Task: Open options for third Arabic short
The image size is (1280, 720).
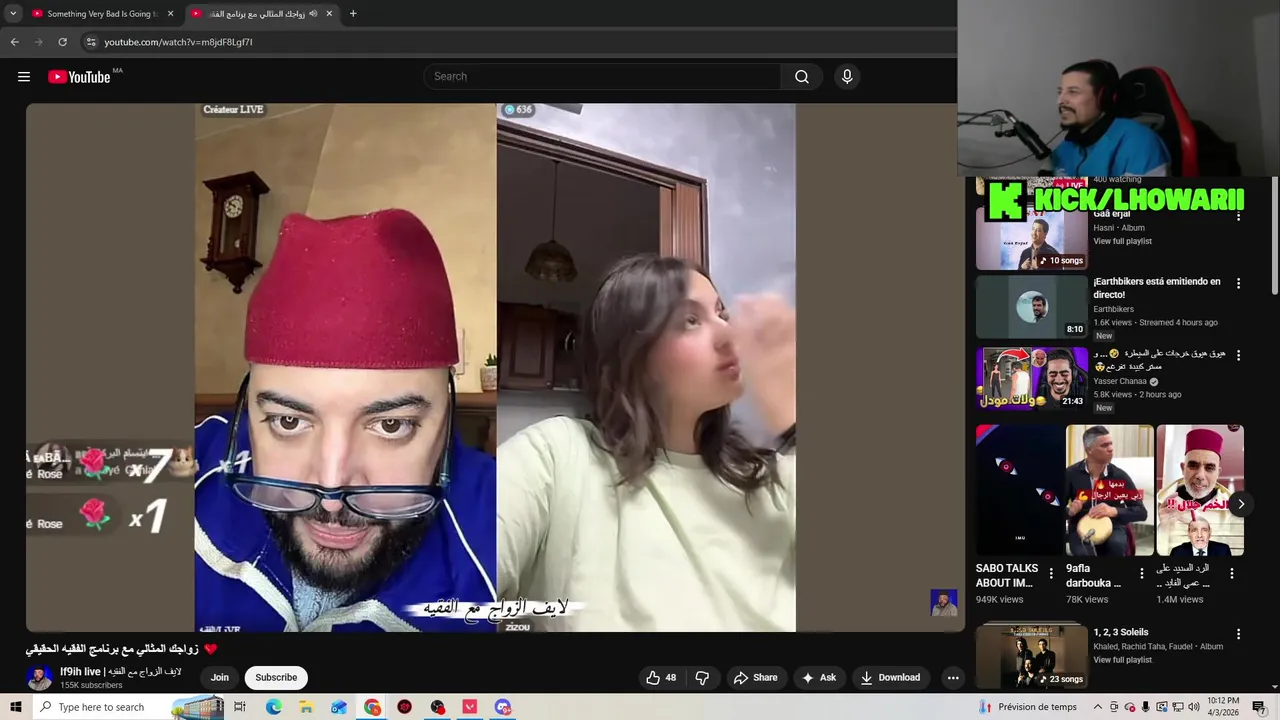Action: pyautogui.click(x=1232, y=574)
